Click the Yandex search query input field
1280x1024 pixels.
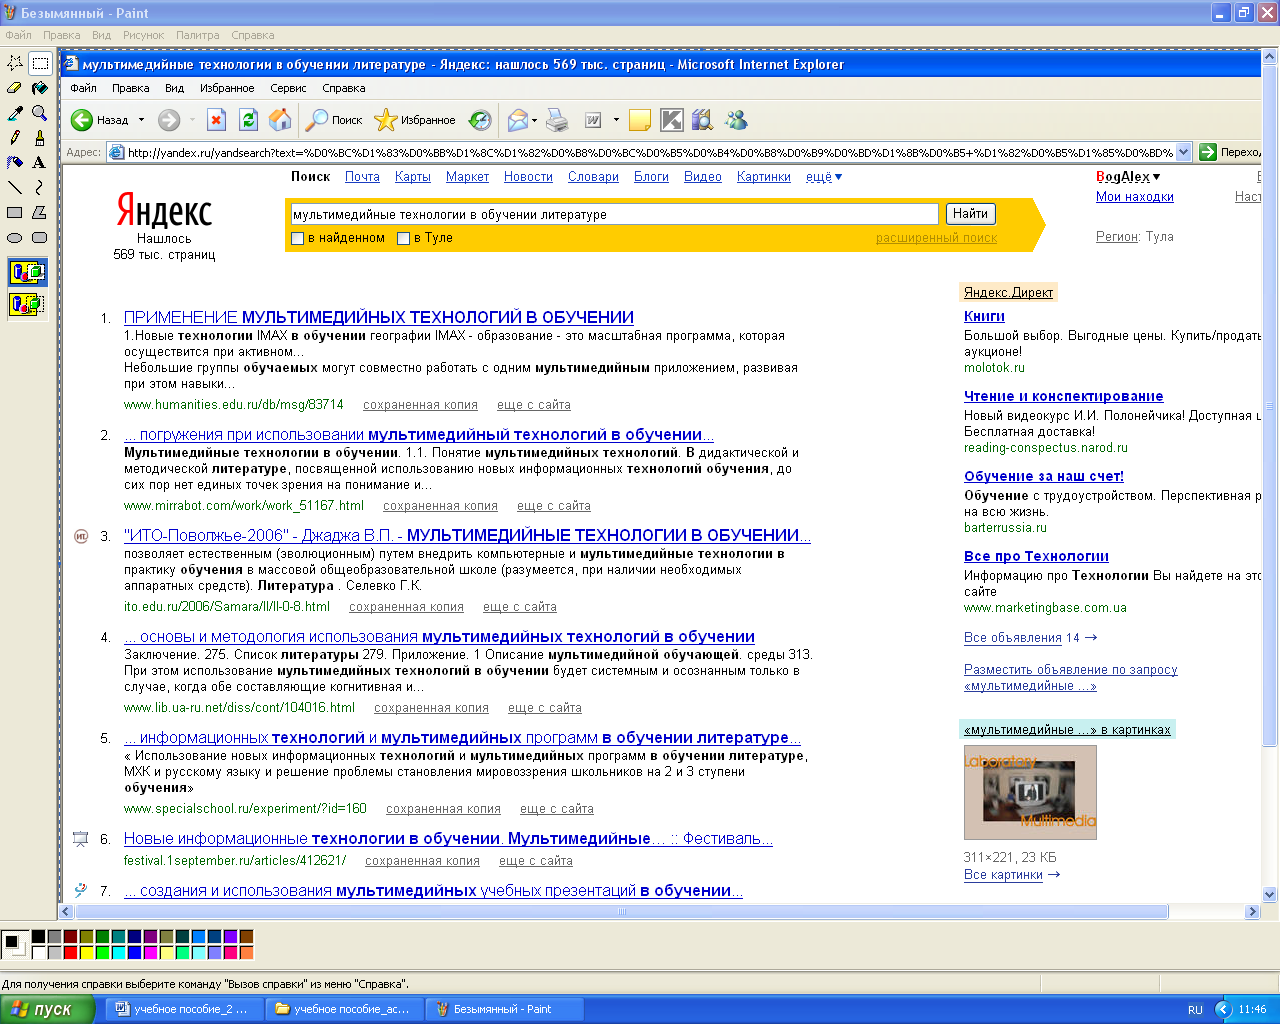coord(614,214)
